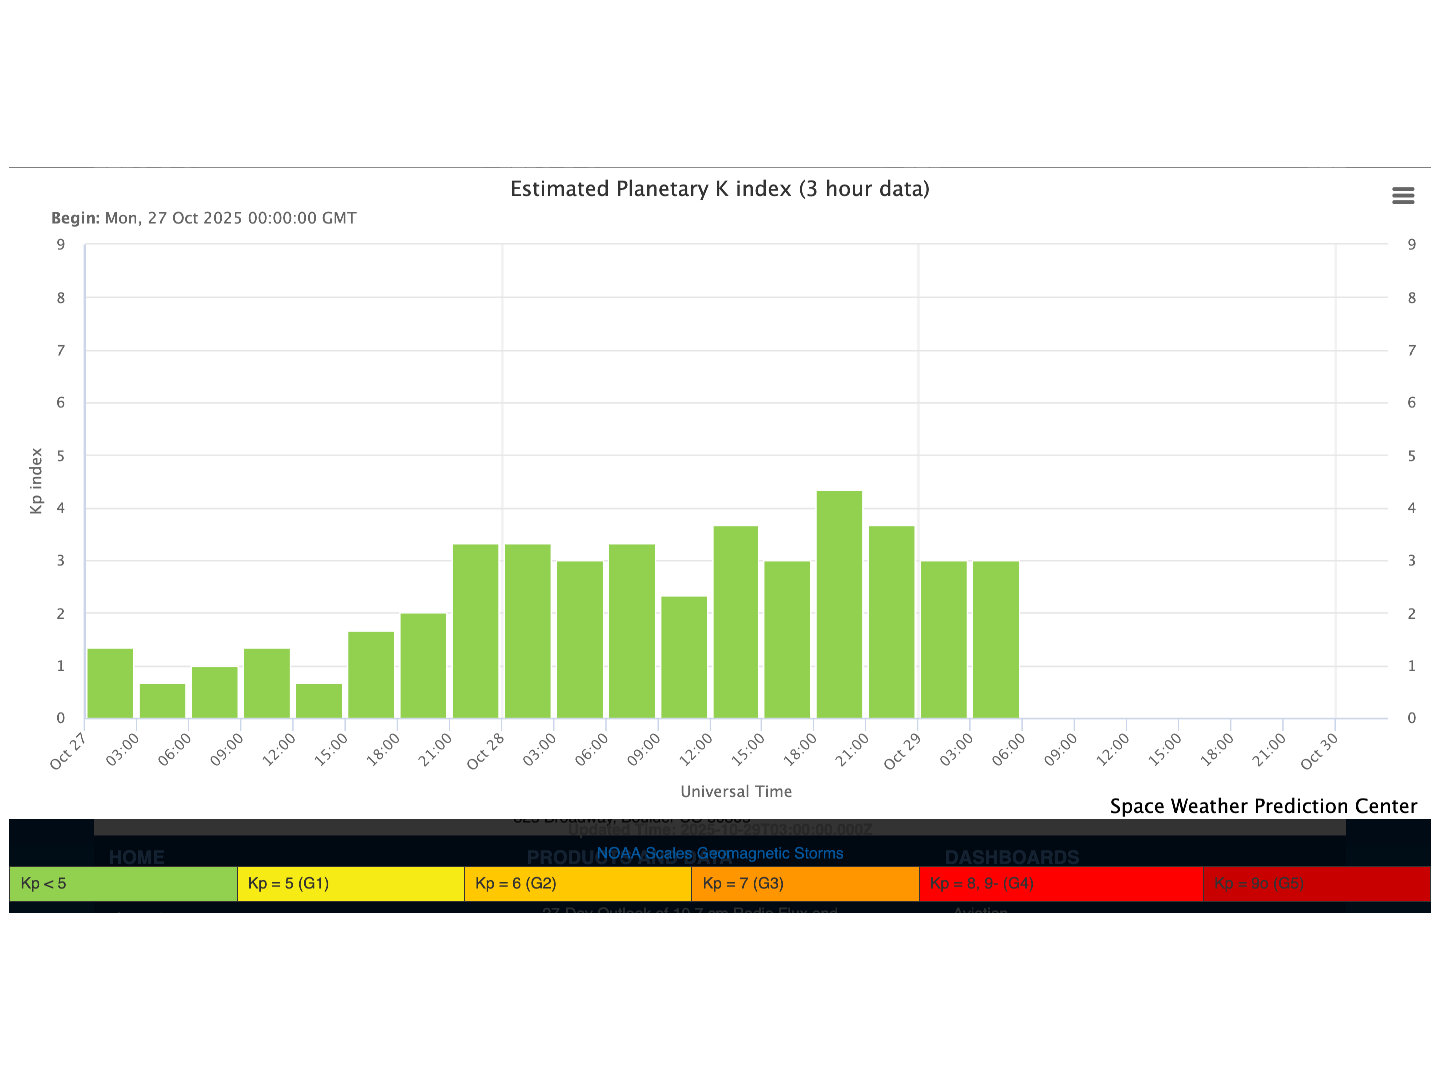Click the green Kp < 5 legend swatch
Screen dimensions: 1440x1080
(x=123, y=884)
